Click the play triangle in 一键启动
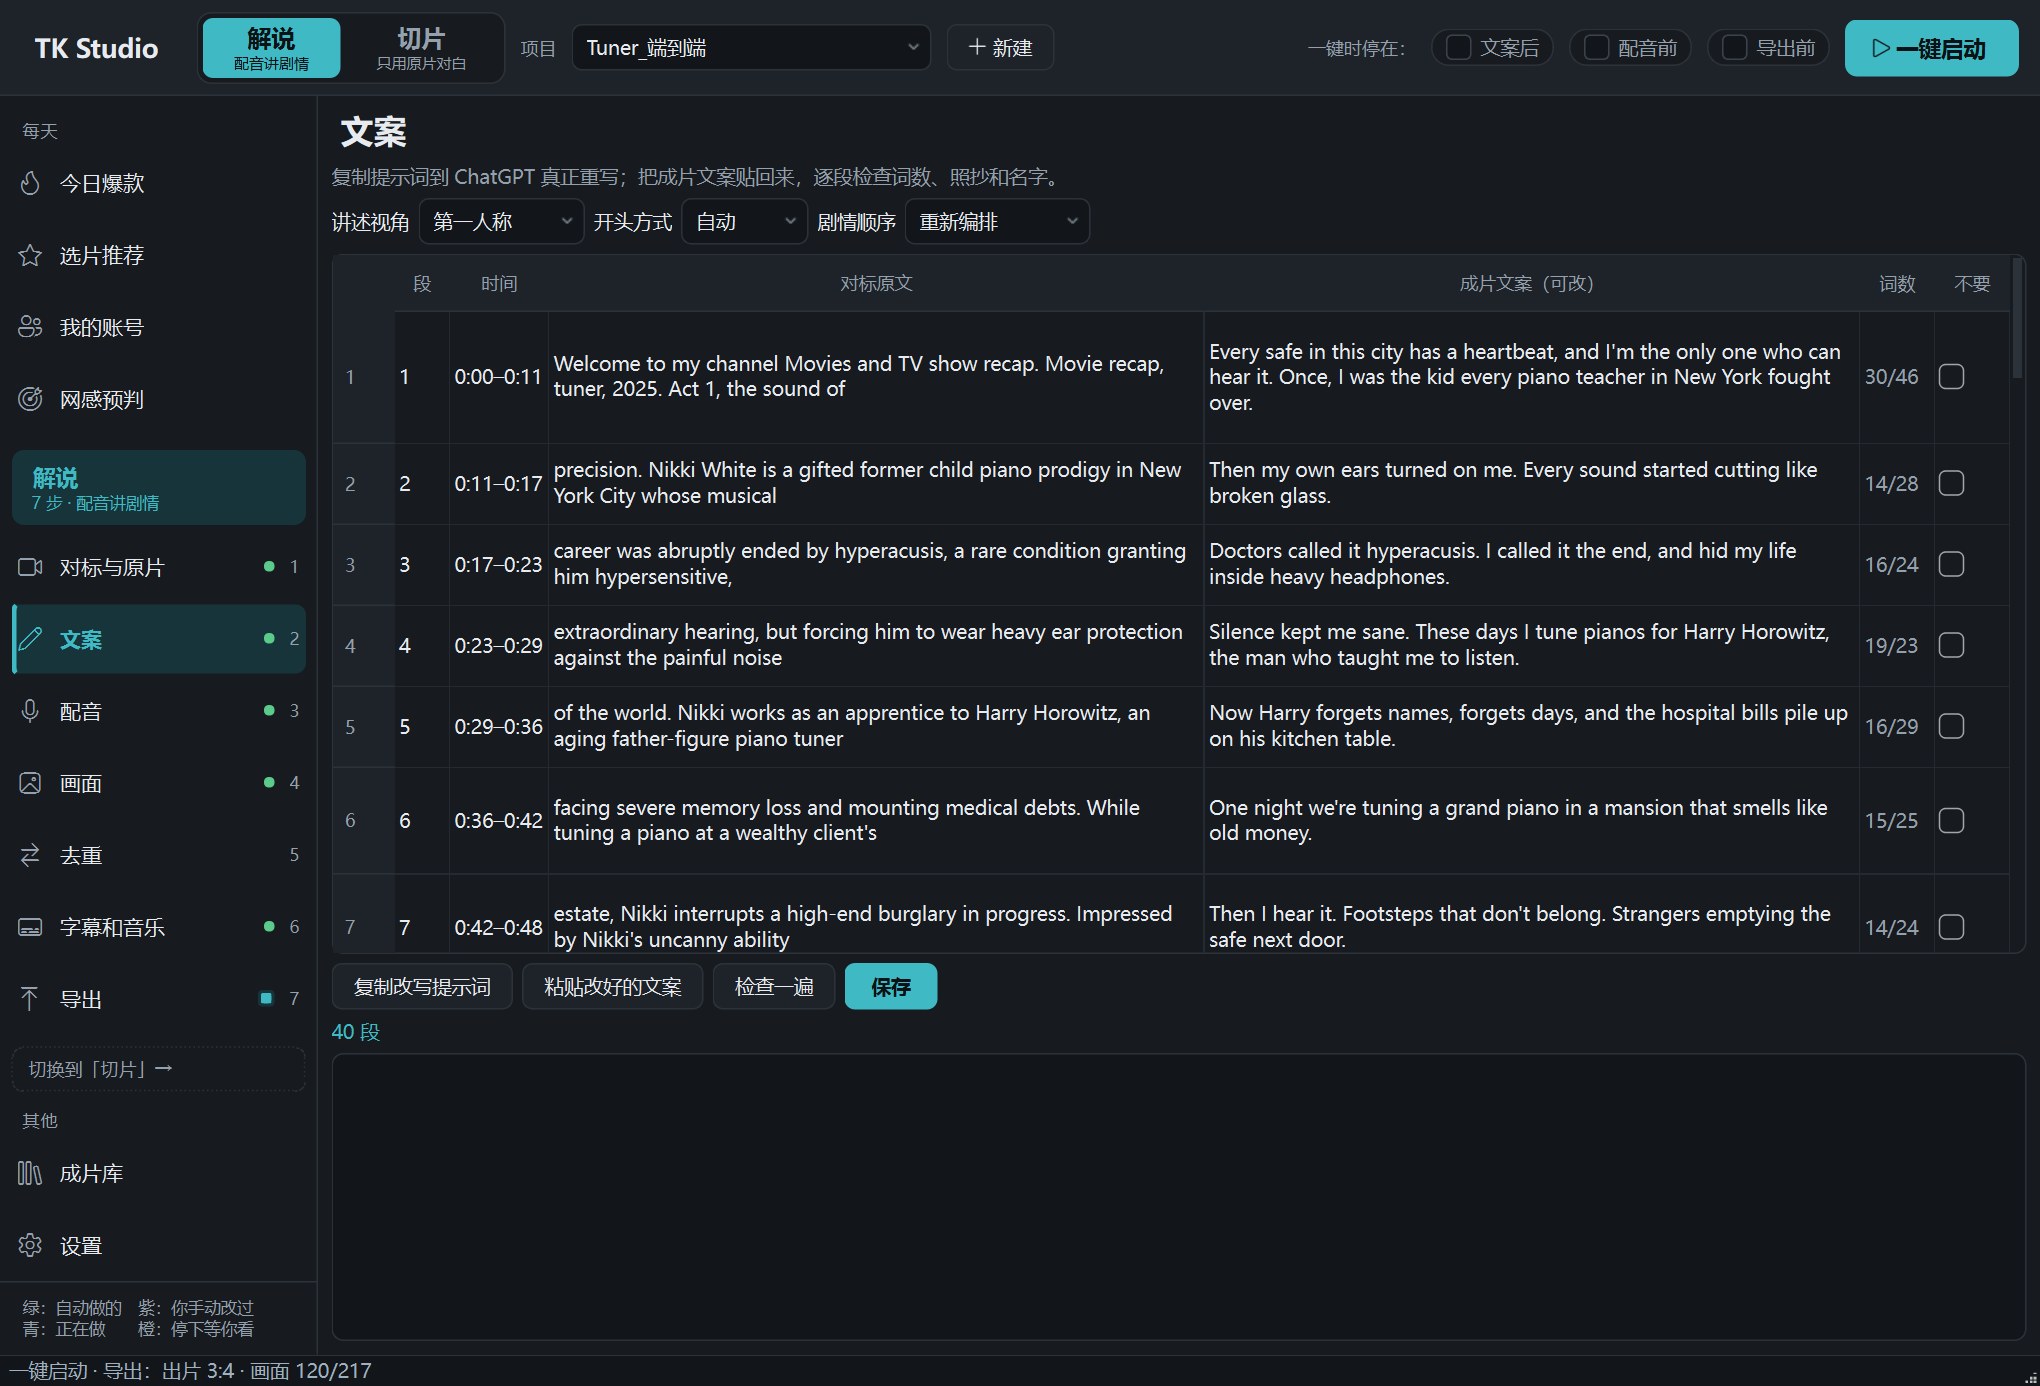Viewport: 2040px width, 1386px height. click(x=1881, y=48)
